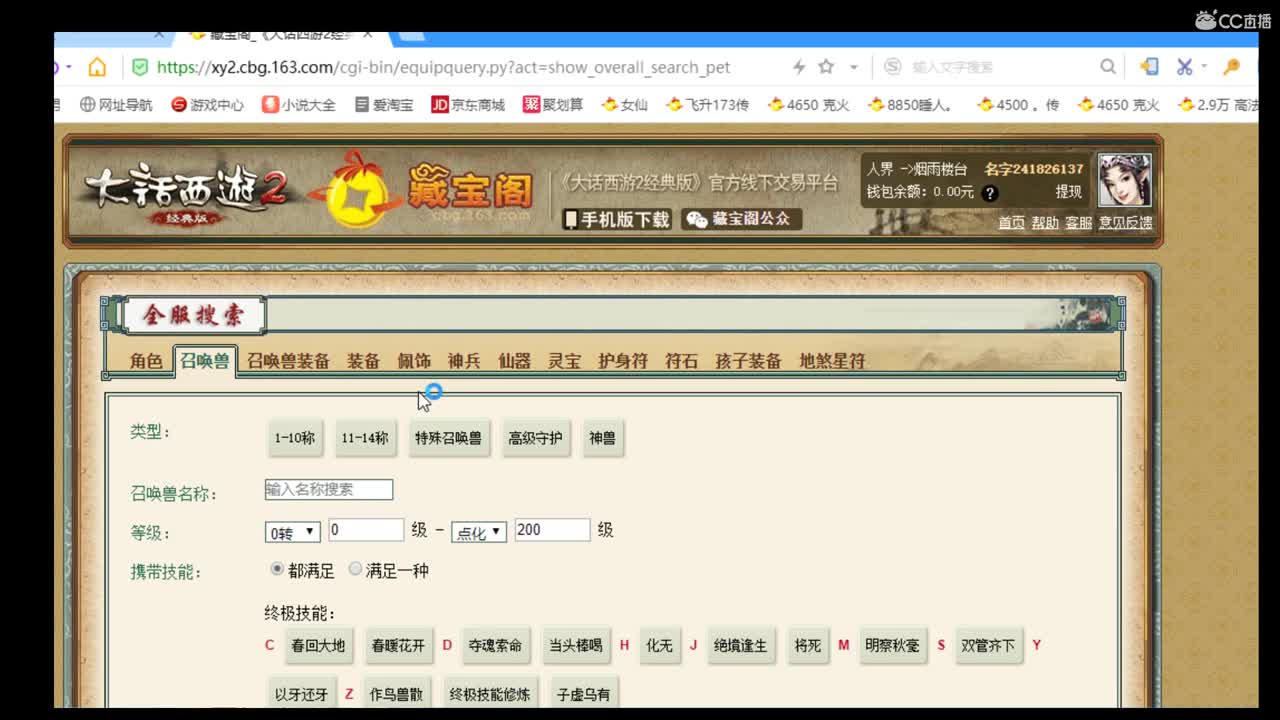Open the 女仙 bookmark

(625, 104)
